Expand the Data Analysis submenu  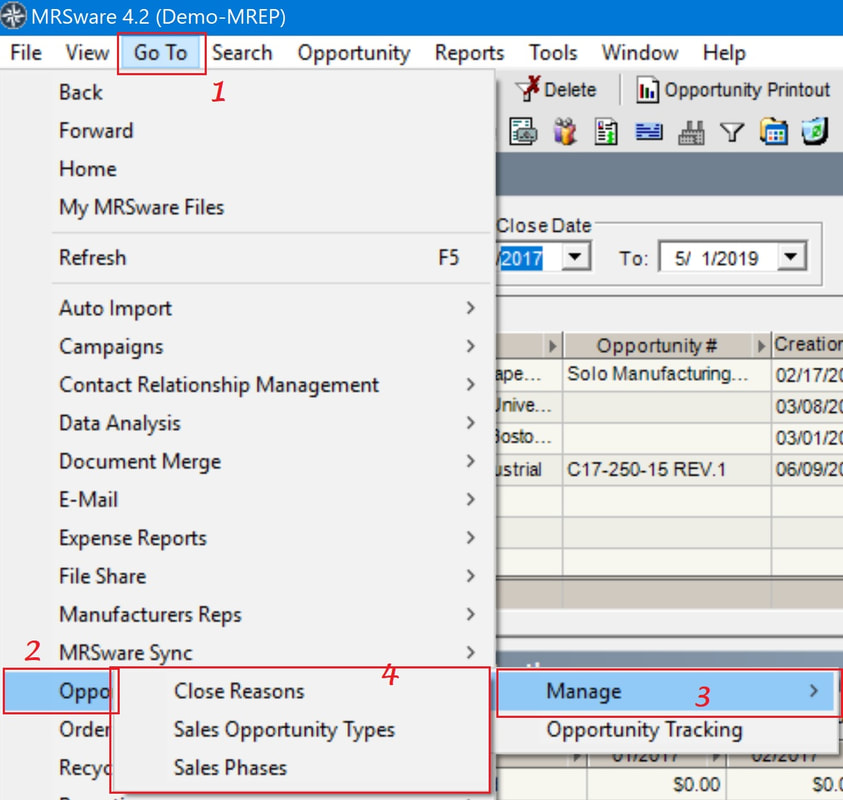pyautogui.click(x=247, y=423)
